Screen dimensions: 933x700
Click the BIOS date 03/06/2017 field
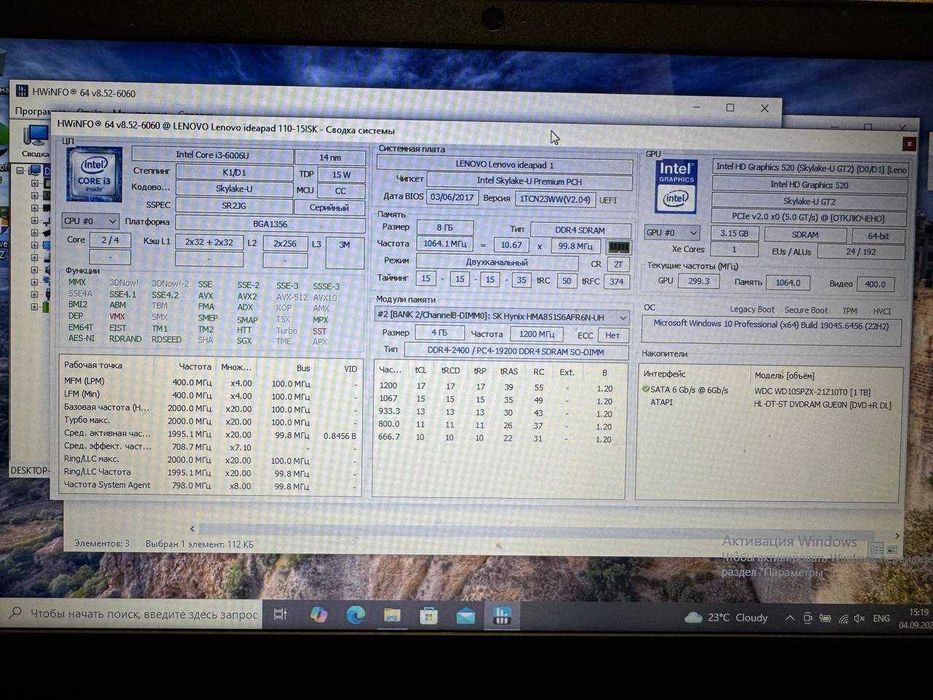point(452,197)
